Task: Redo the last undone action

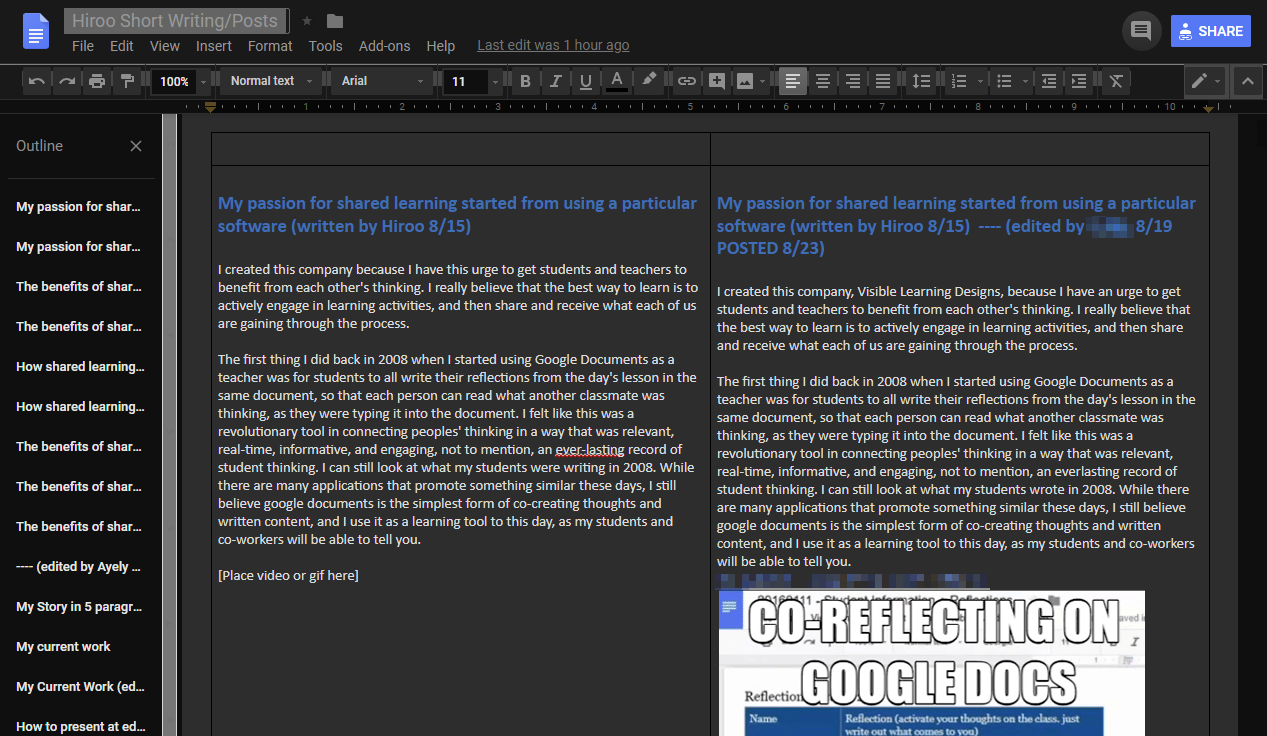Action: point(66,81)
